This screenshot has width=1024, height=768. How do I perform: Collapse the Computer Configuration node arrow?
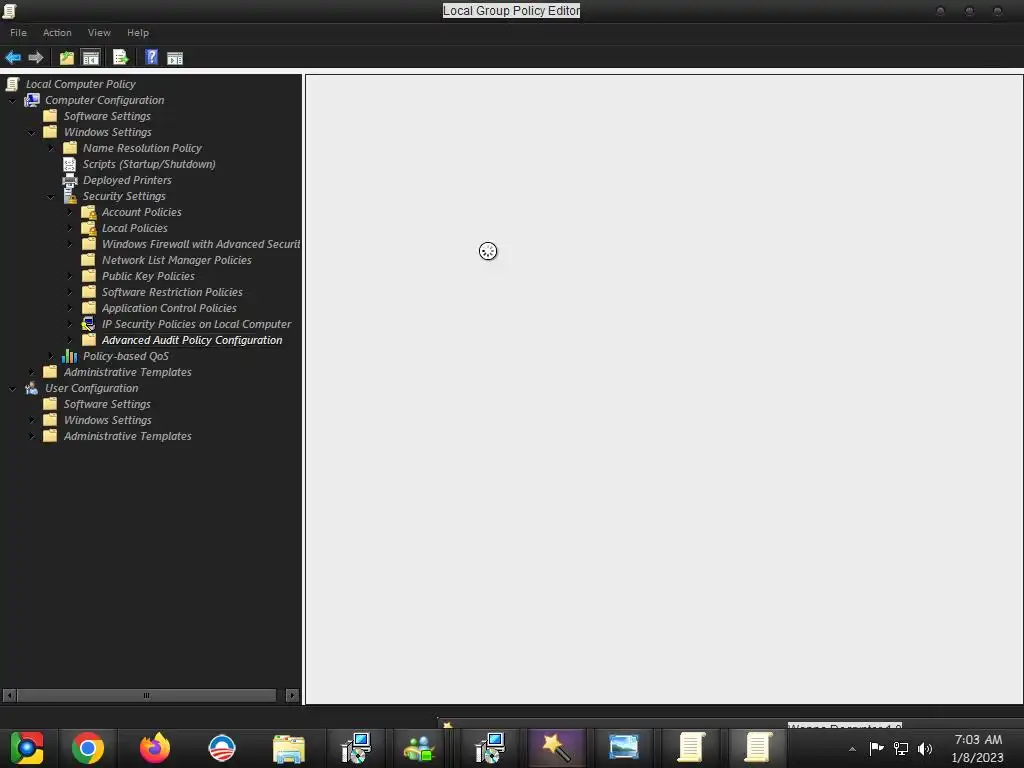point(13,101)
